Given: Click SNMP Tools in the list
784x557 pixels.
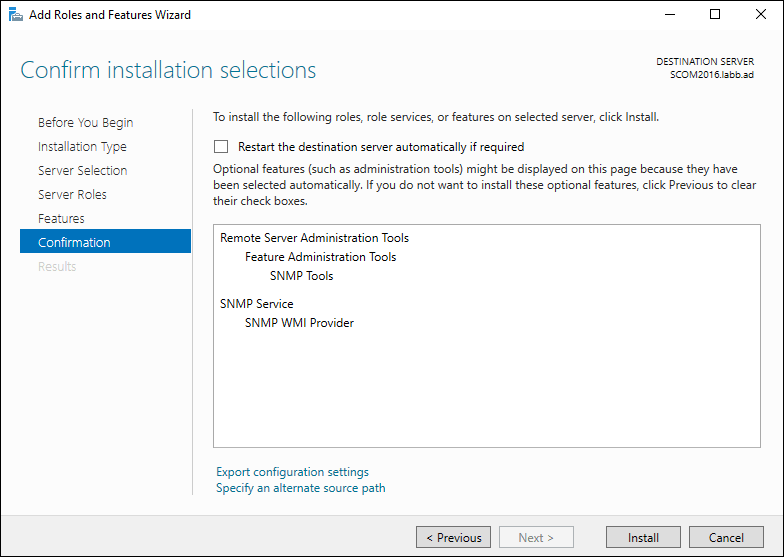Looking at the screenshot, I should click(301, 276).
